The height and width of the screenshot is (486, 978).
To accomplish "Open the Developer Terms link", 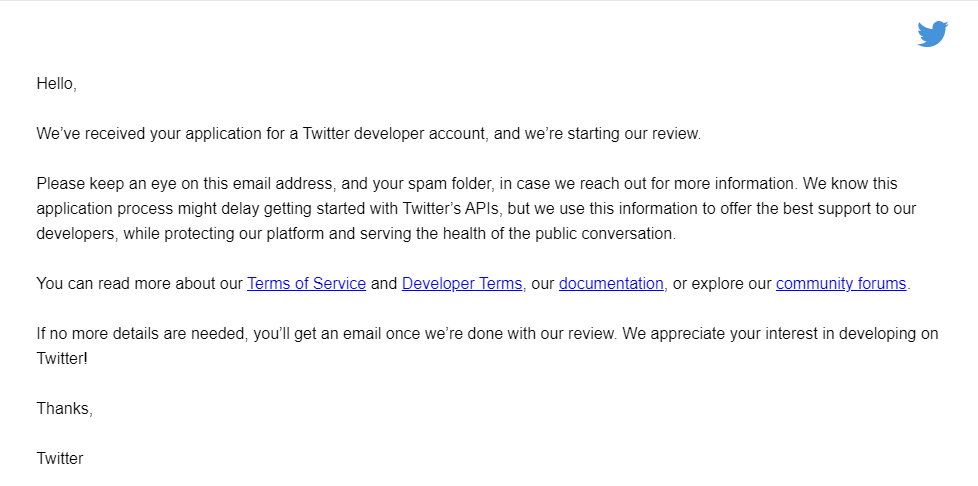I will (462, 283).
